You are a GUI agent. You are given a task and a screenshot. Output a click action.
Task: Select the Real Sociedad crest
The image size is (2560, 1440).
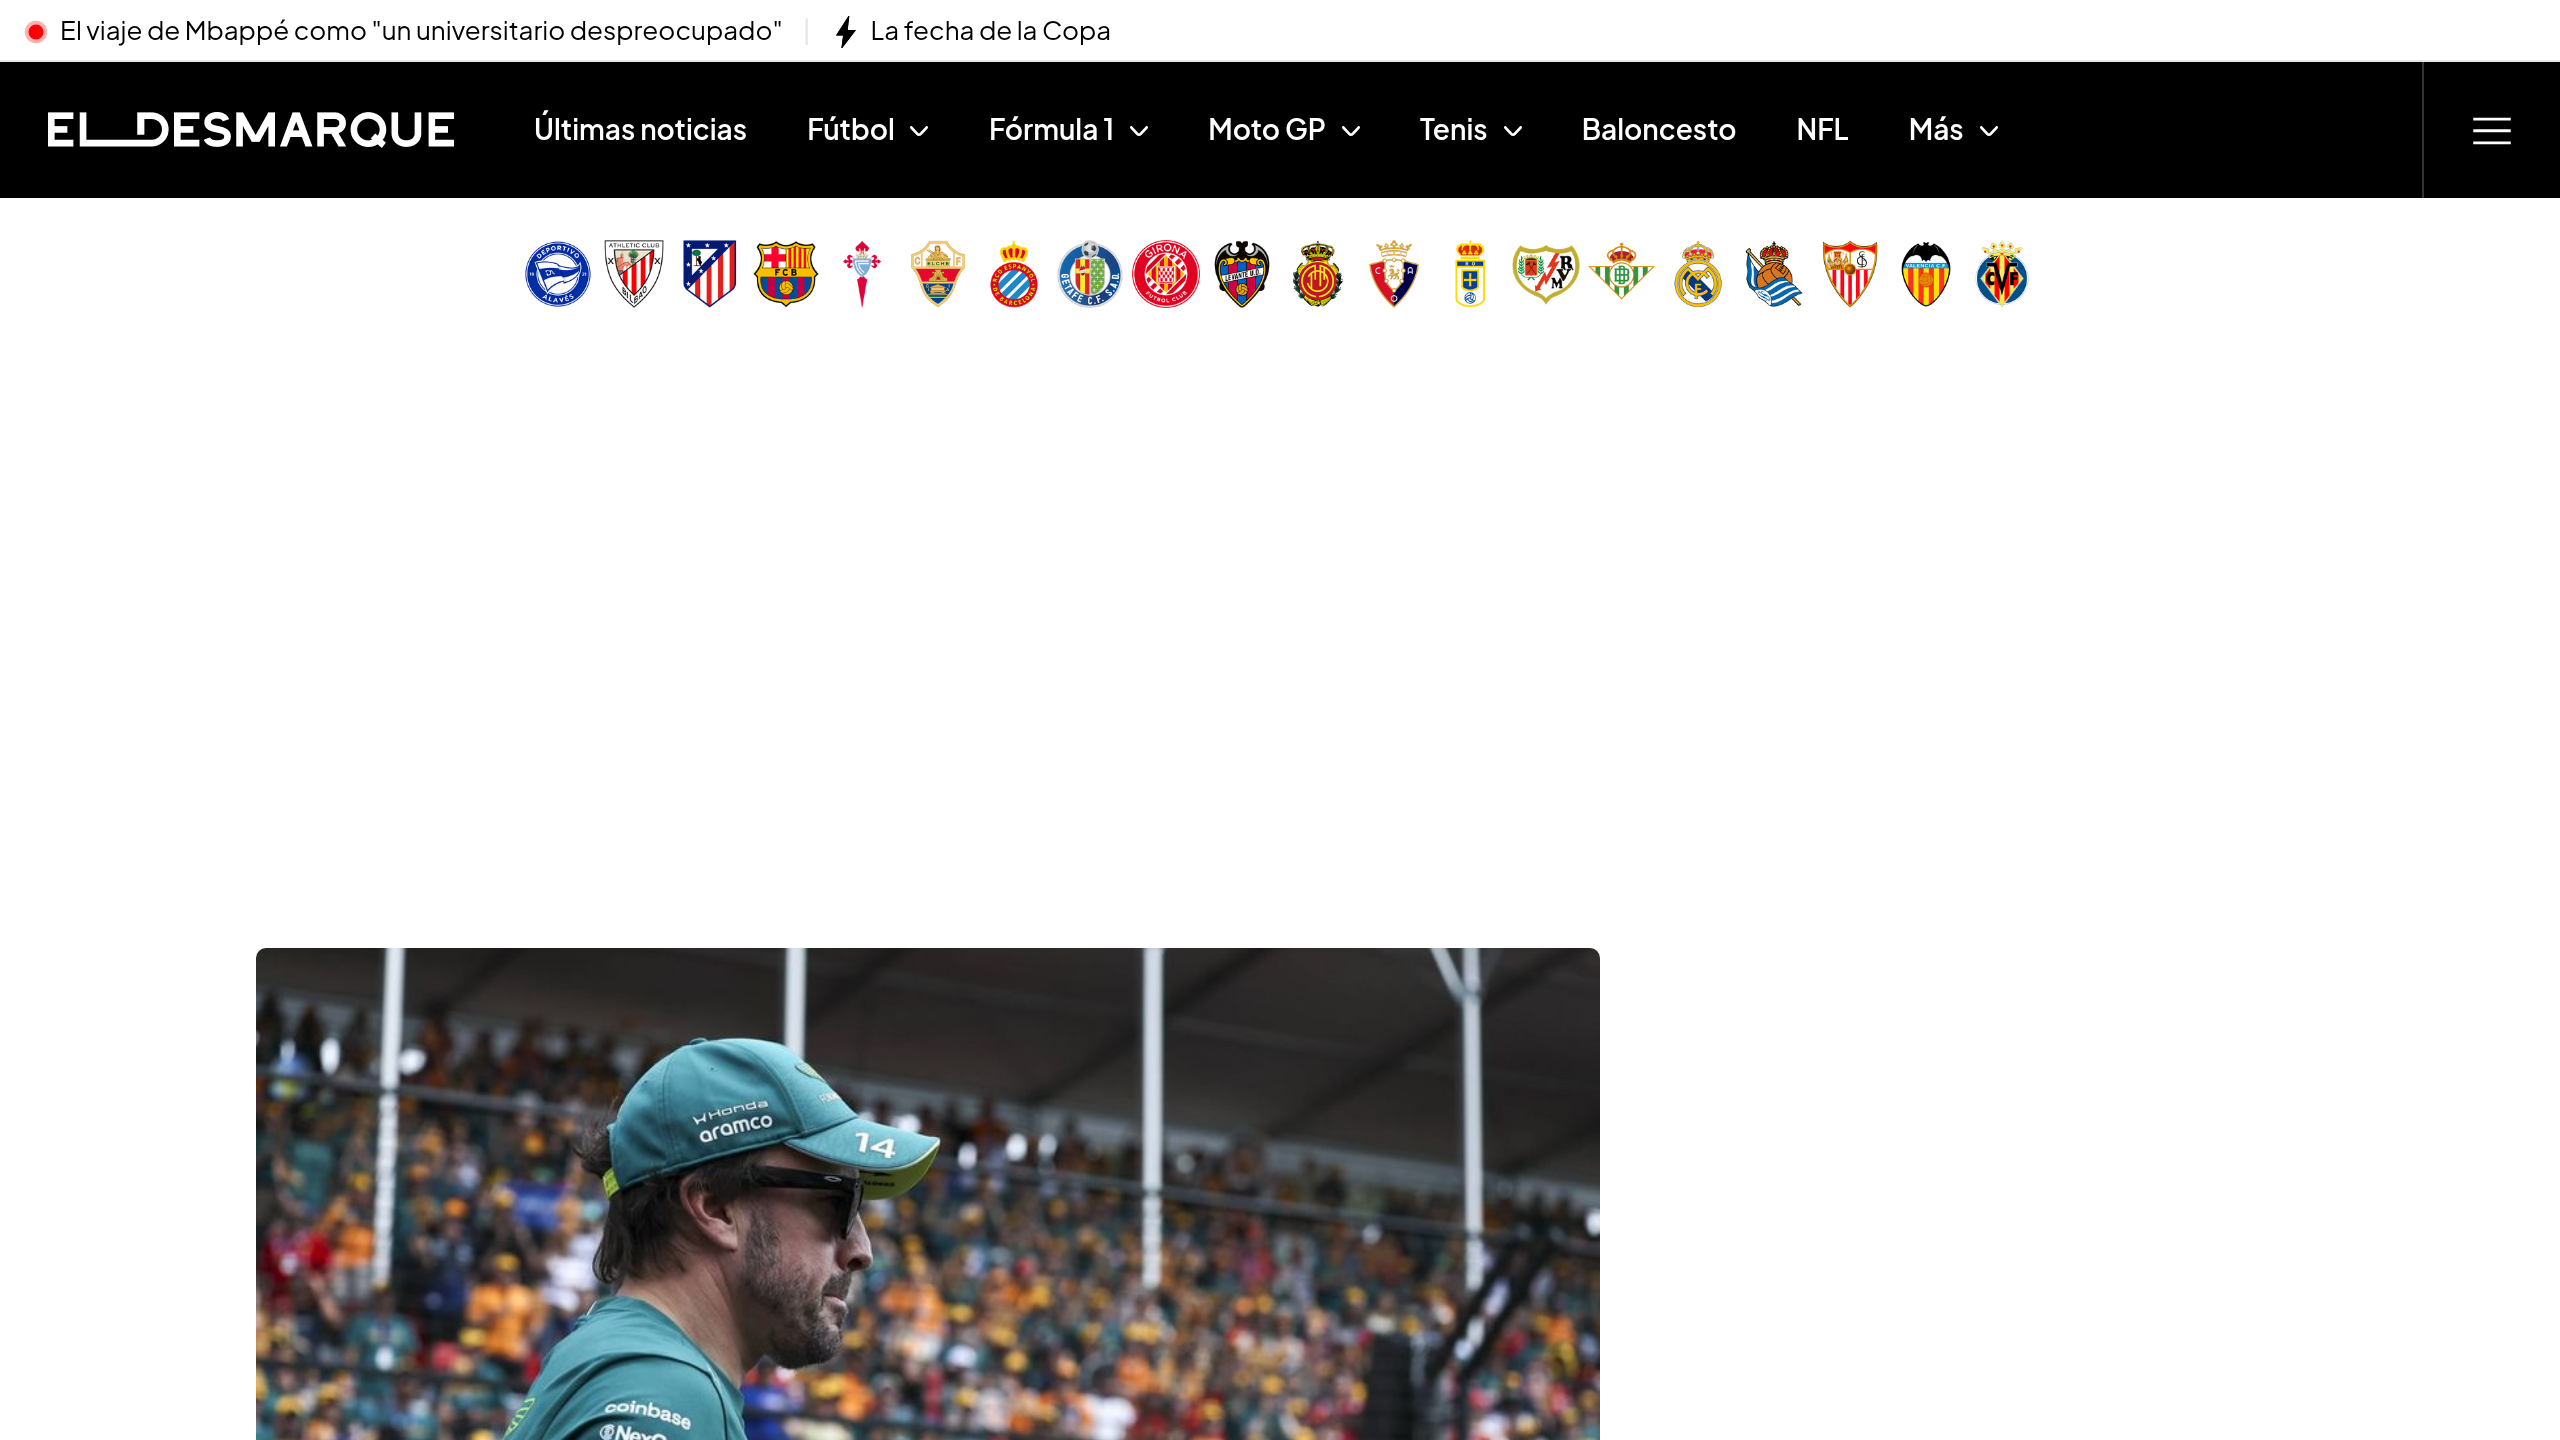click(x=1774, y=274)
